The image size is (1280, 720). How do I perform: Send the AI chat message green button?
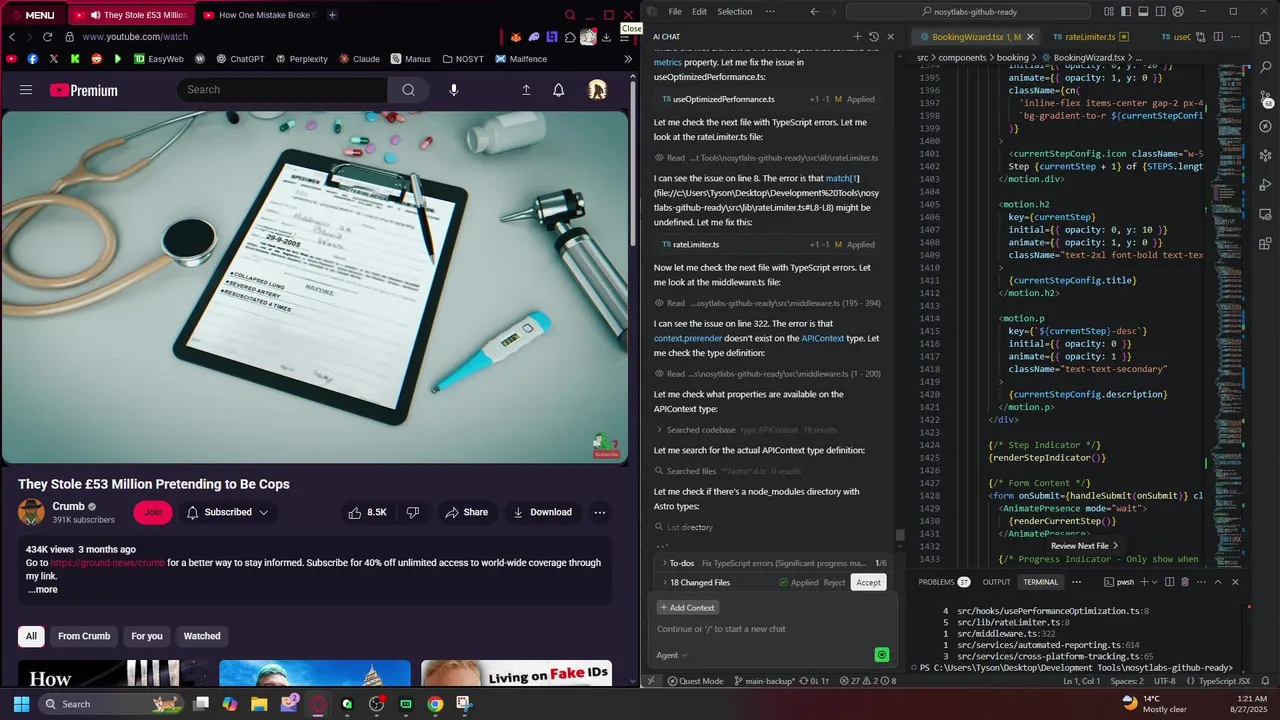pyautogui.click(x=882, y=655)
